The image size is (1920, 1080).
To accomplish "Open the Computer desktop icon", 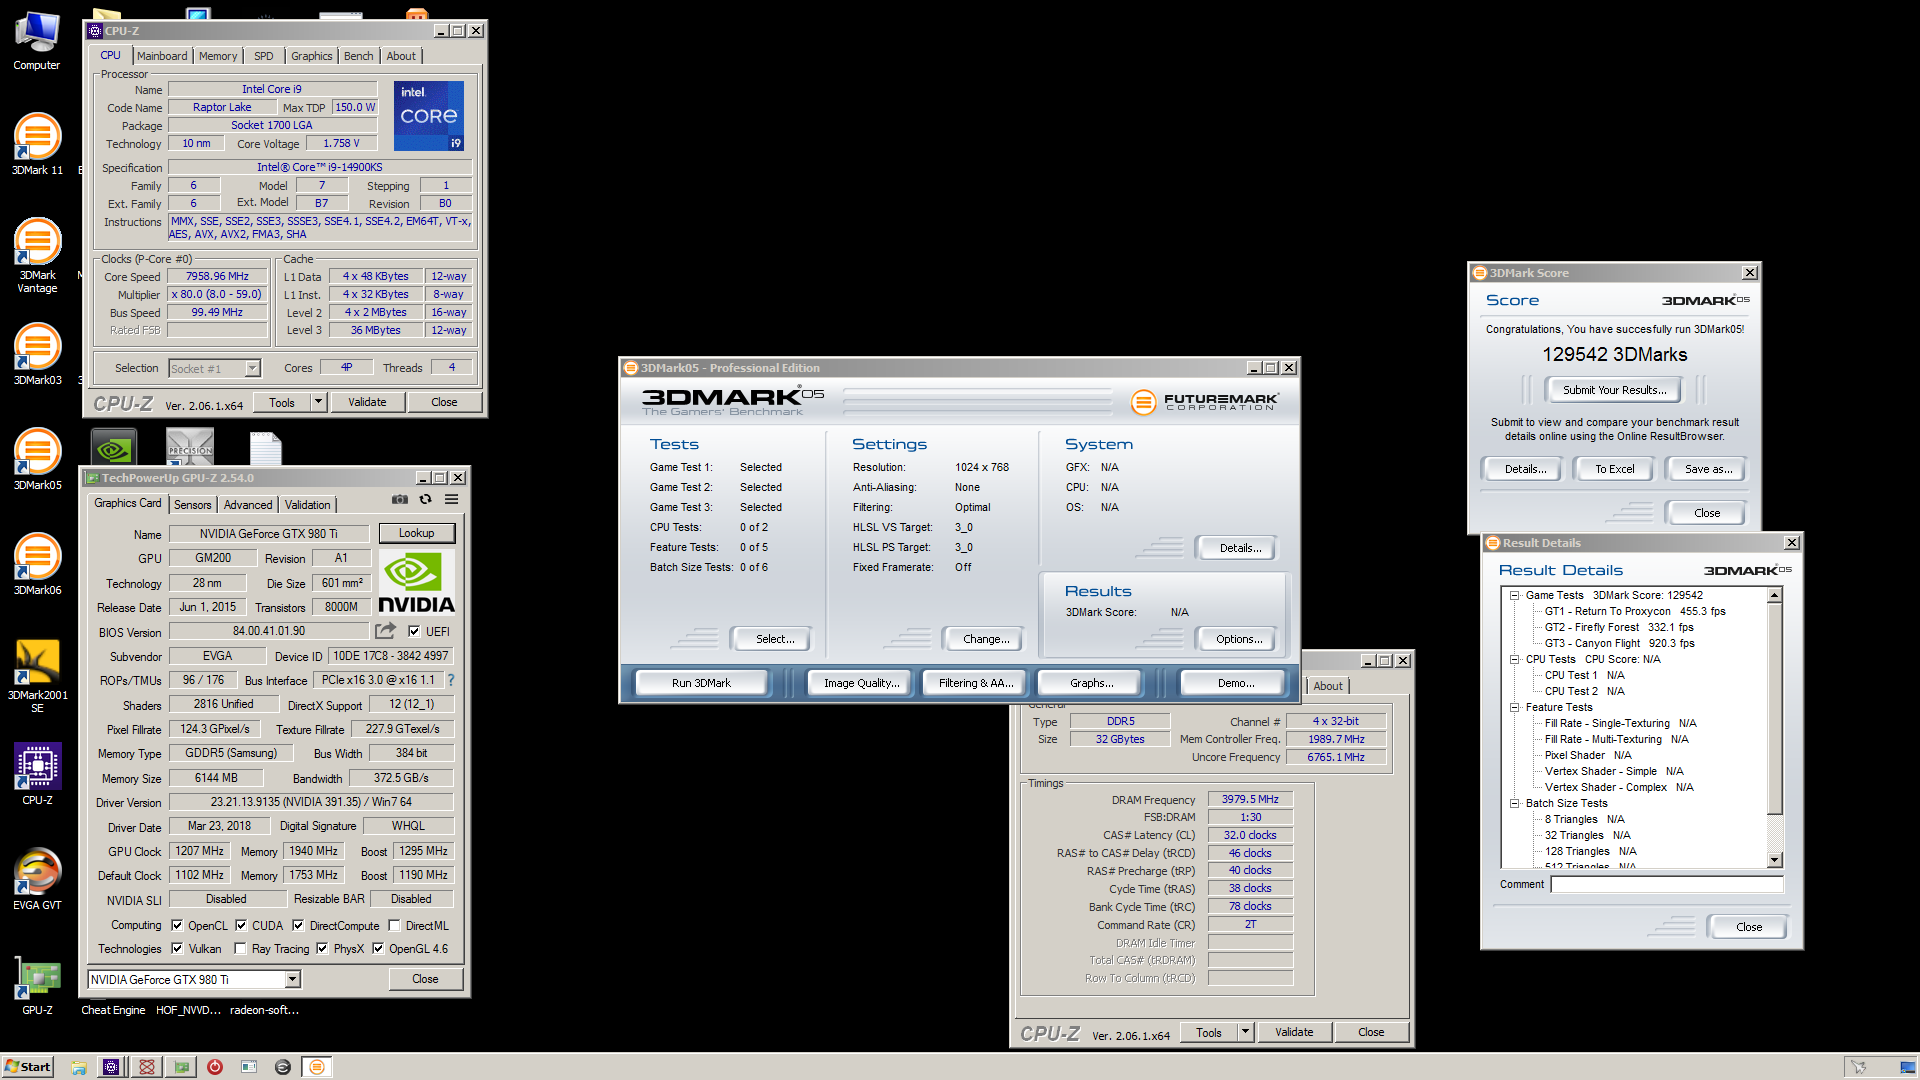I will point(37,40).
